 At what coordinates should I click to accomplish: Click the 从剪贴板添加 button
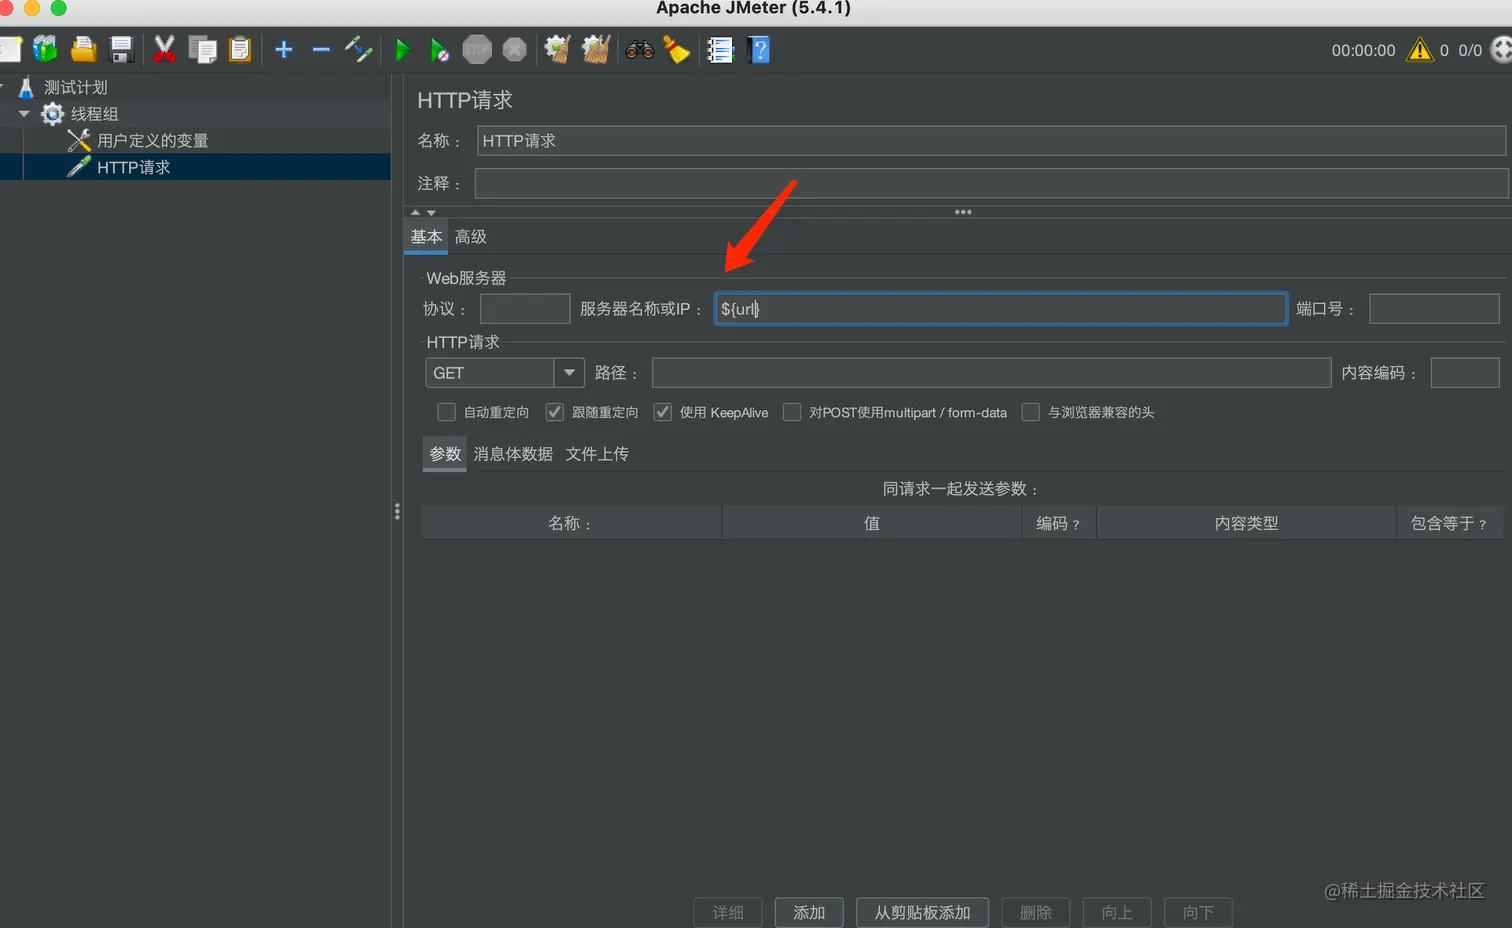click(x=922, y=912)
